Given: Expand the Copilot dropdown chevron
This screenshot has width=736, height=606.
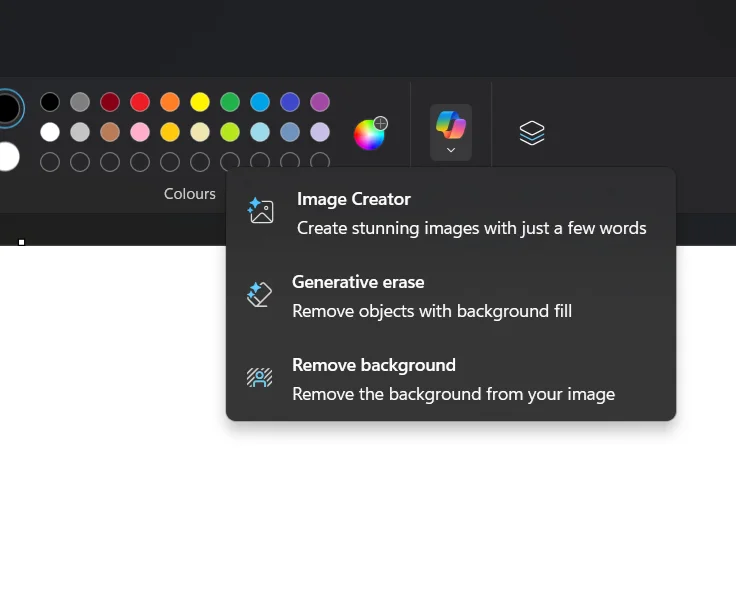Looking at the screenshot, I should pos(451,150).
